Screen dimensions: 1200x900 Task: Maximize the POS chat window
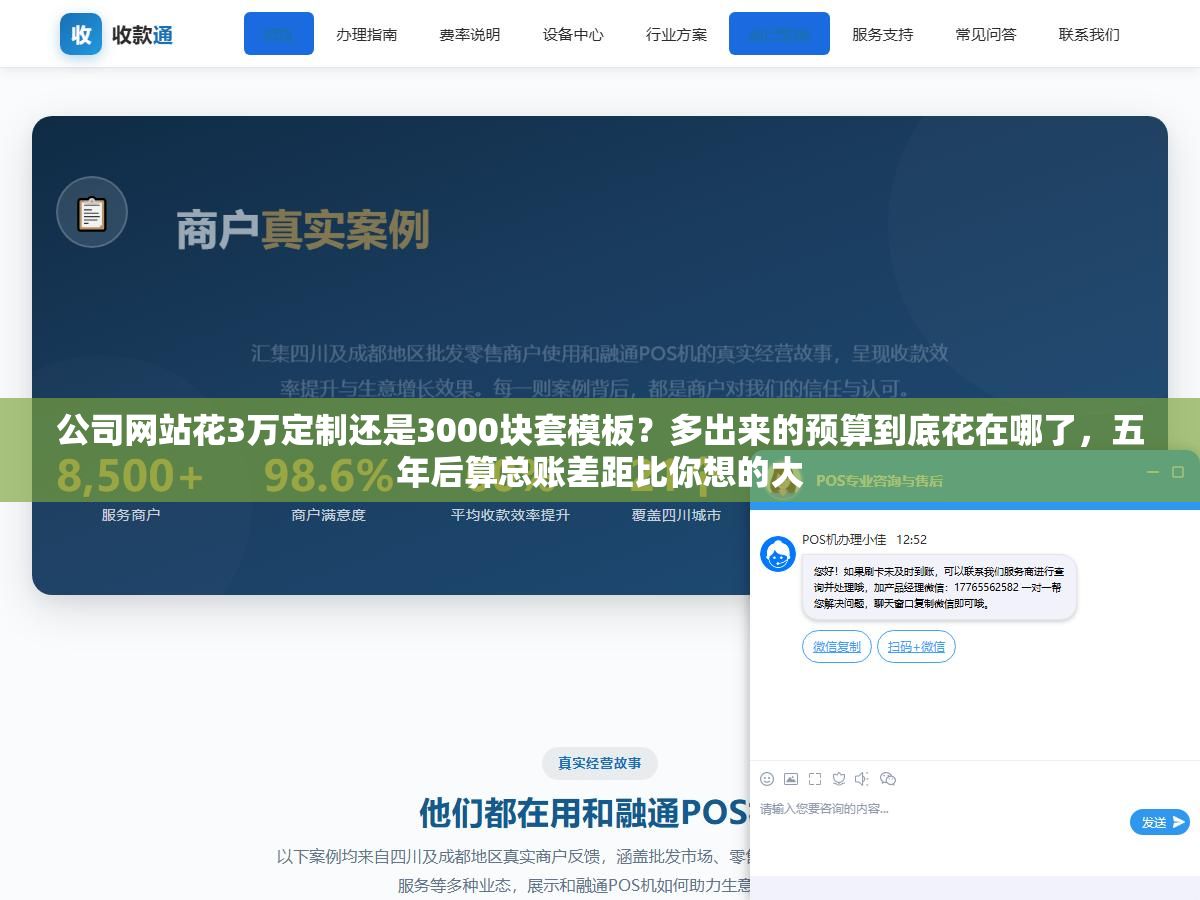click(x=1179, y=472)
